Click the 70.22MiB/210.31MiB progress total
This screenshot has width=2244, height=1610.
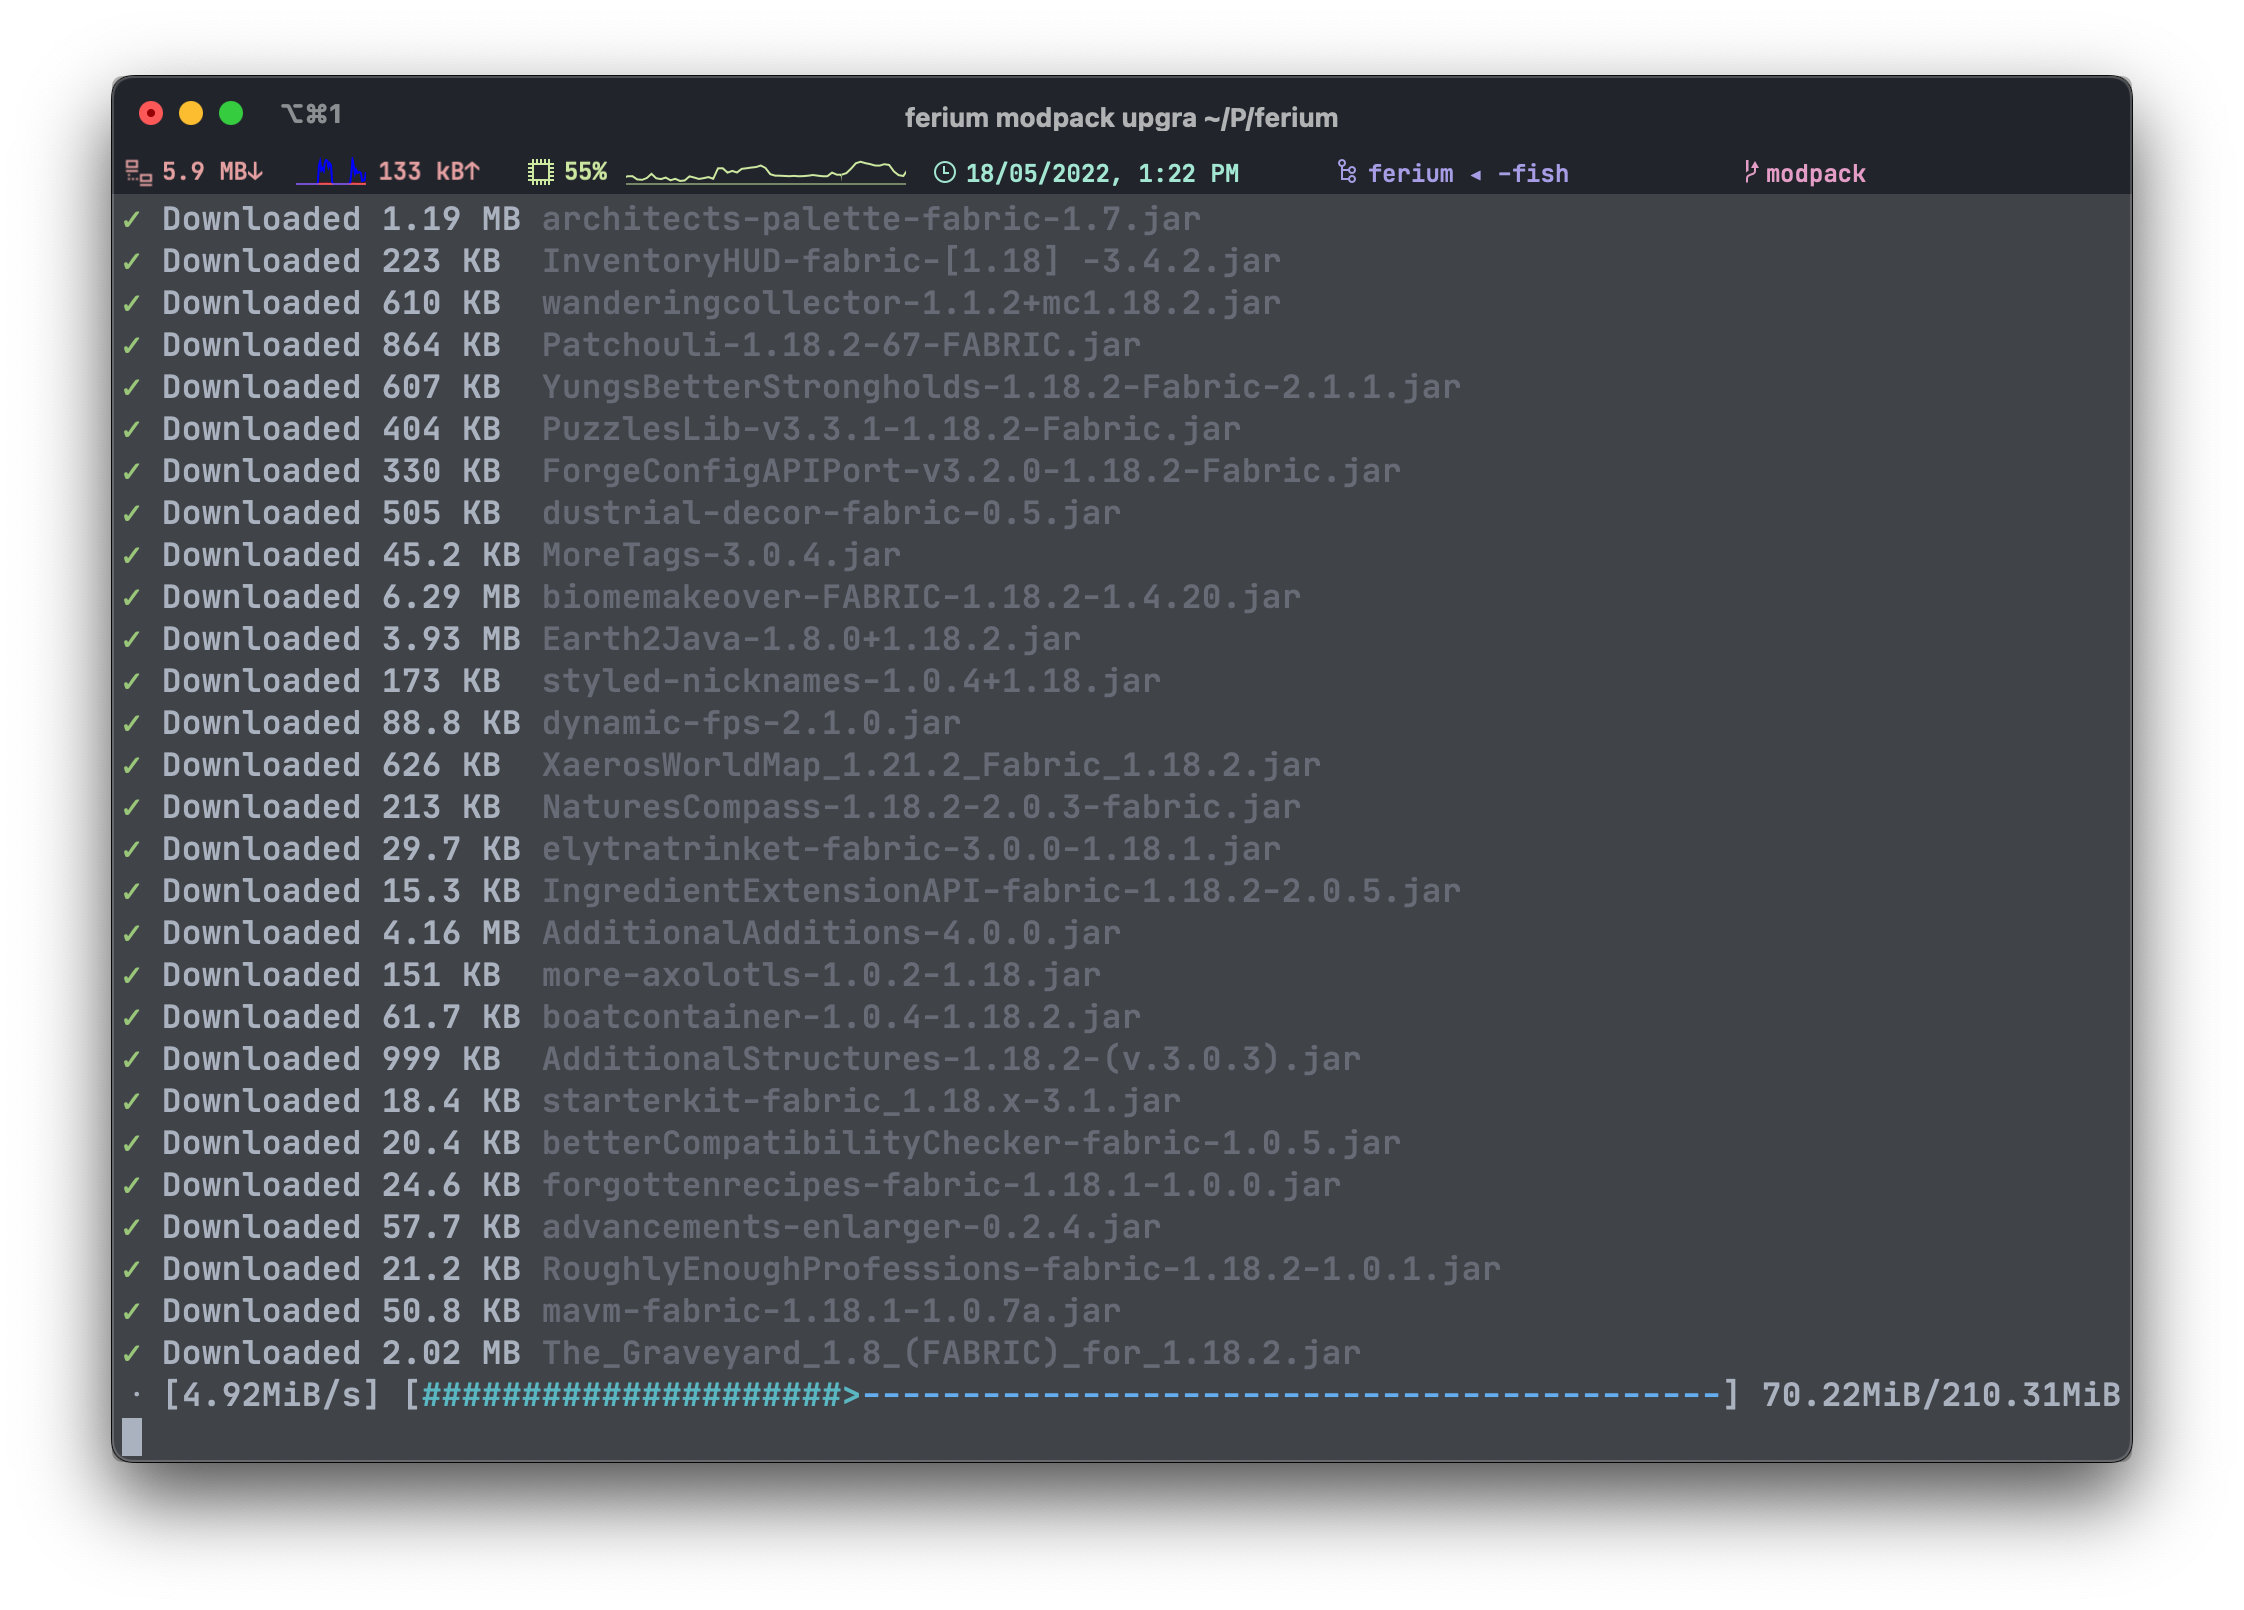click(1940, 1395)
